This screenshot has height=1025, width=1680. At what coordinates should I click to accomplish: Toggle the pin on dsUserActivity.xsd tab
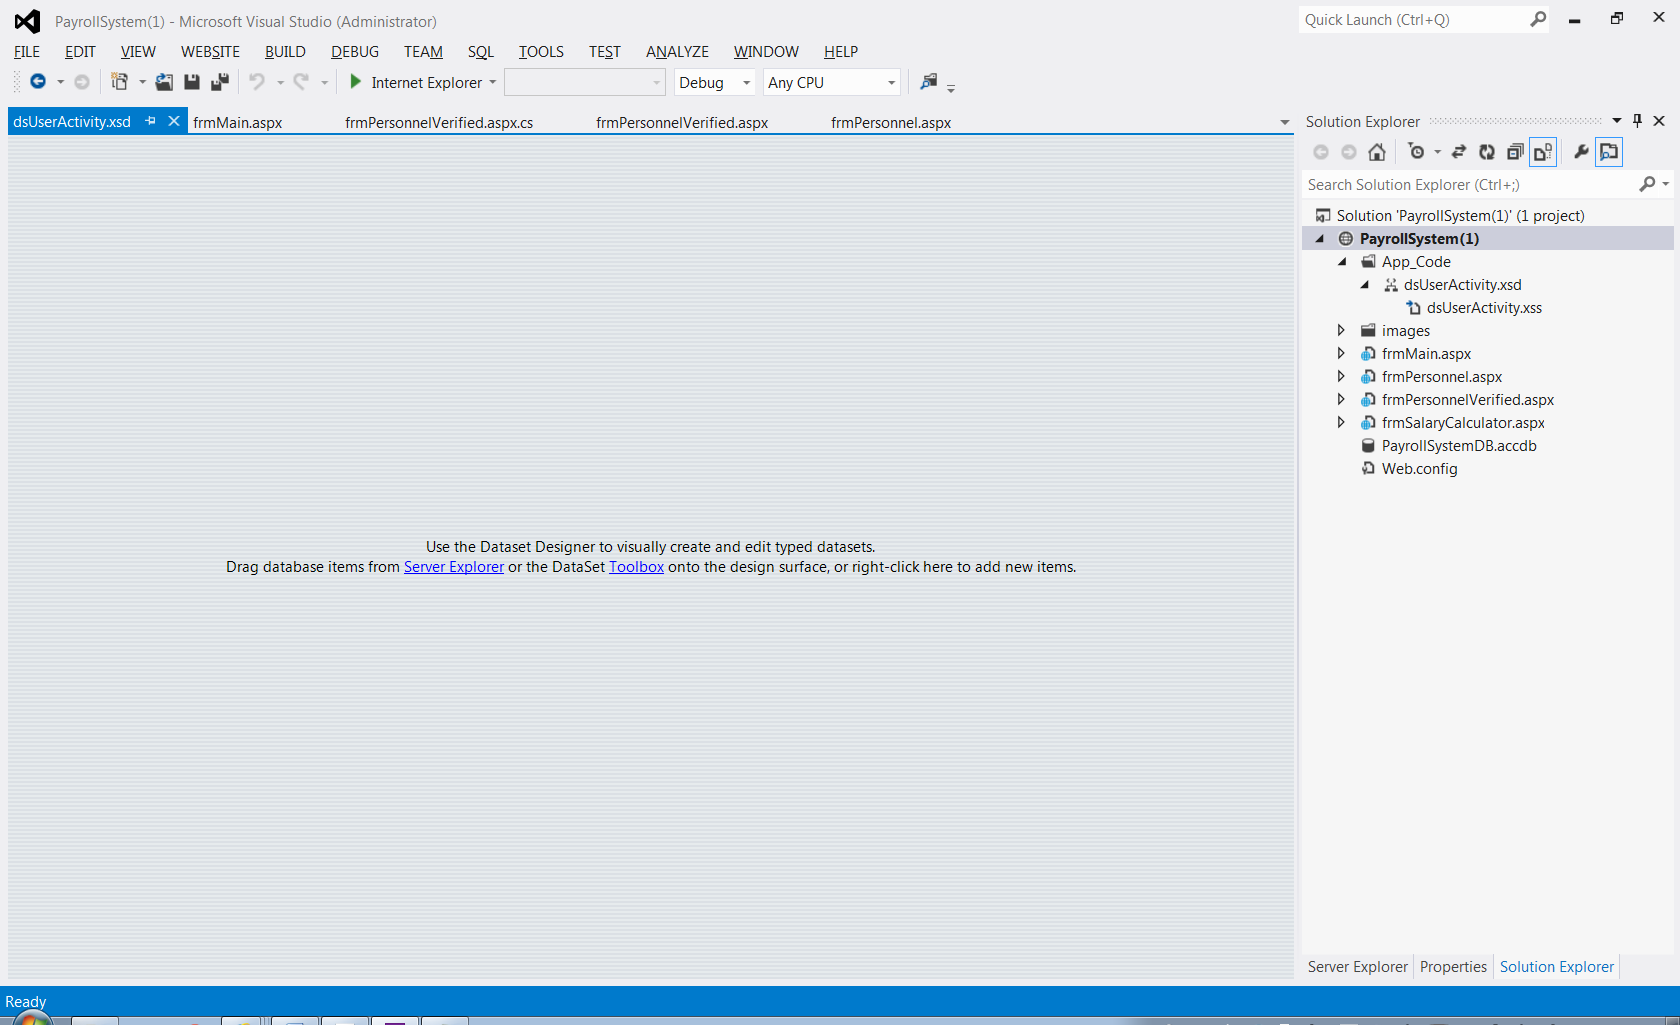[151, 121]
